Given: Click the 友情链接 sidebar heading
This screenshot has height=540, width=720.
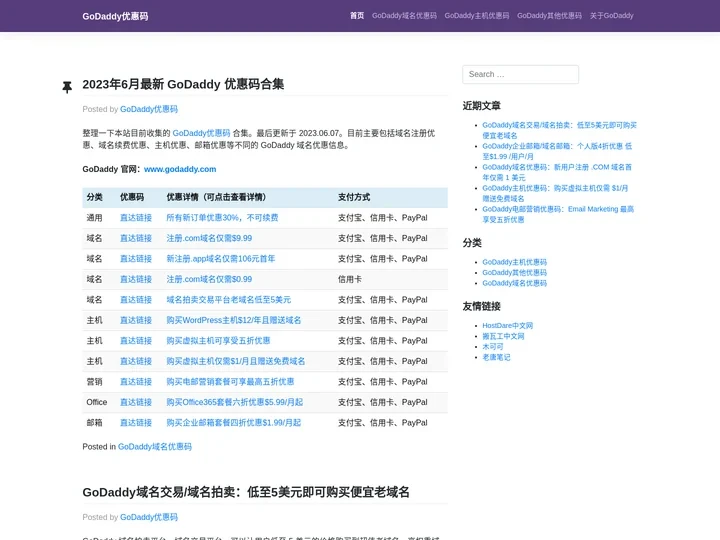Looking at the screenshot, I should [x=481, y=307].
